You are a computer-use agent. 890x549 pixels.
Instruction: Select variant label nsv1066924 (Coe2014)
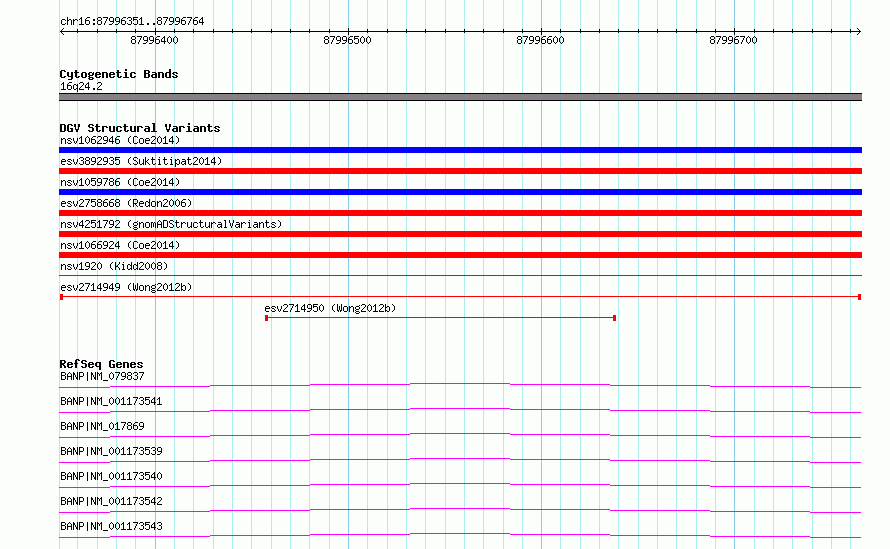[120, 245]
